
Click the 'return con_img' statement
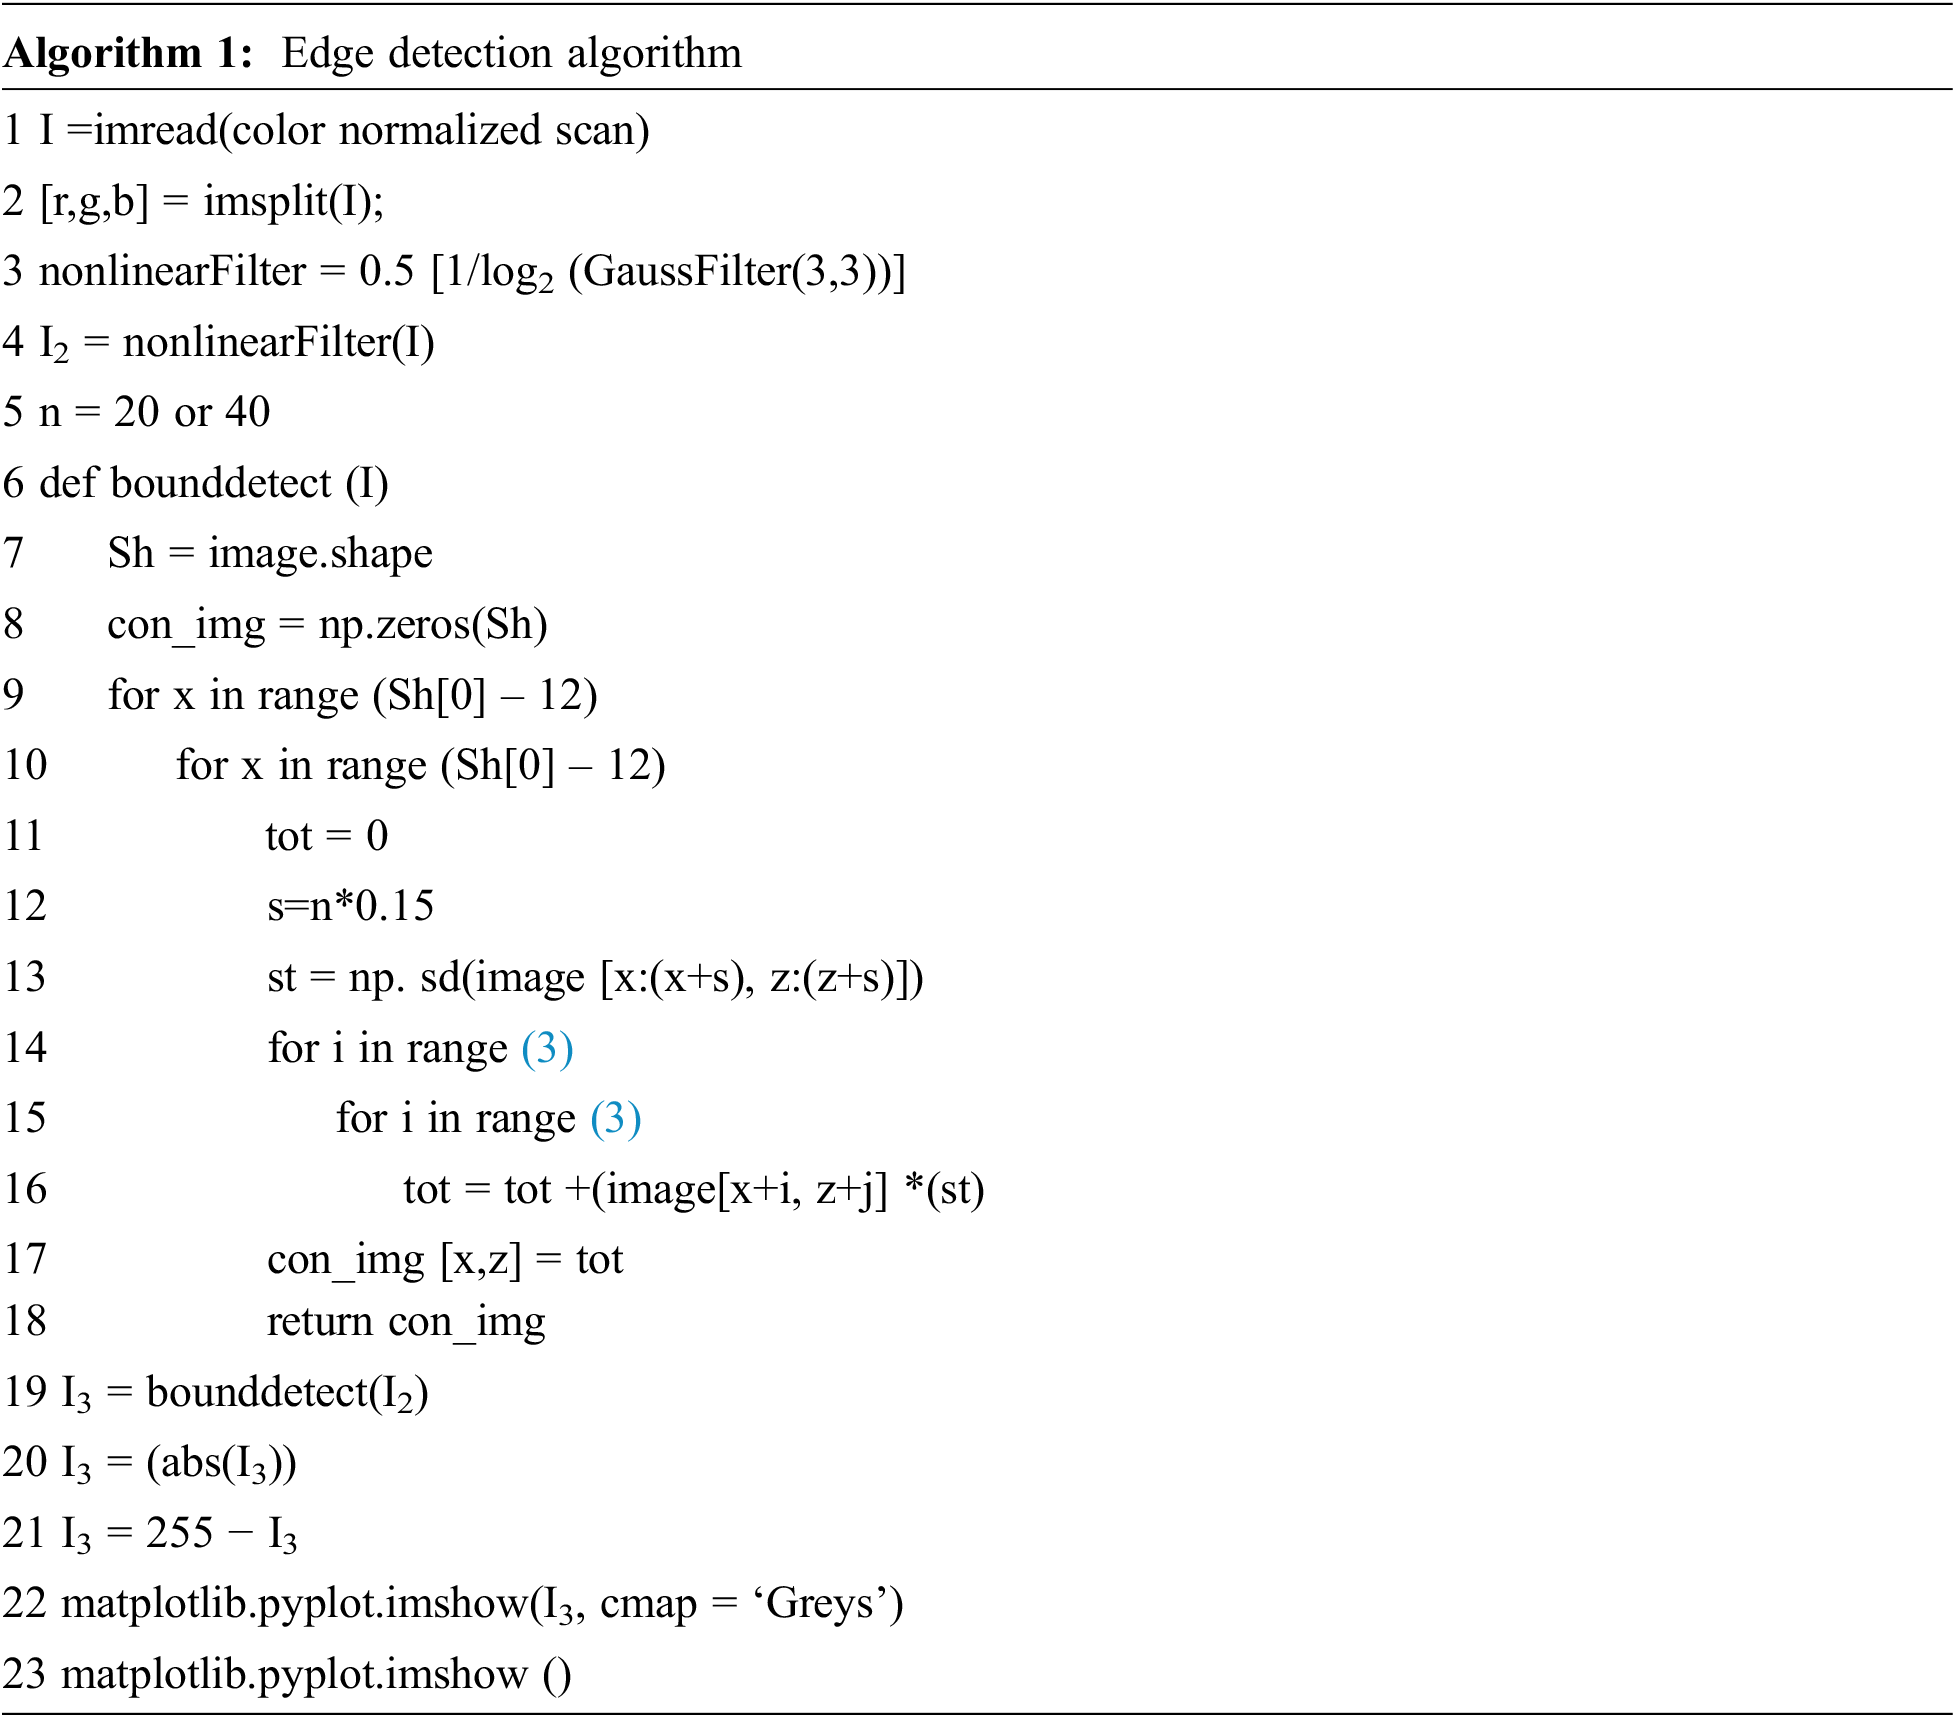click(406, 1322)
